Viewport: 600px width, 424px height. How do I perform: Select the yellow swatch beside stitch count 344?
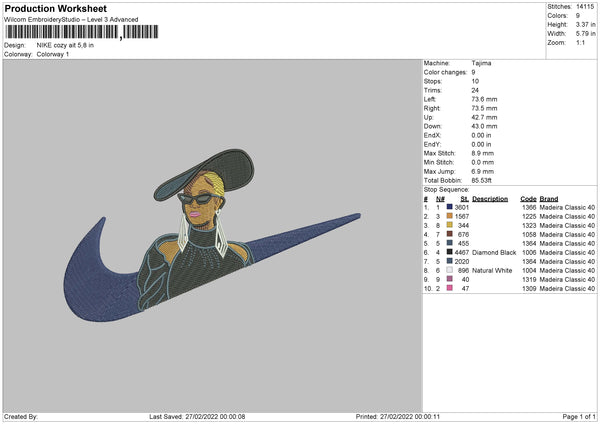coord(449,225)
